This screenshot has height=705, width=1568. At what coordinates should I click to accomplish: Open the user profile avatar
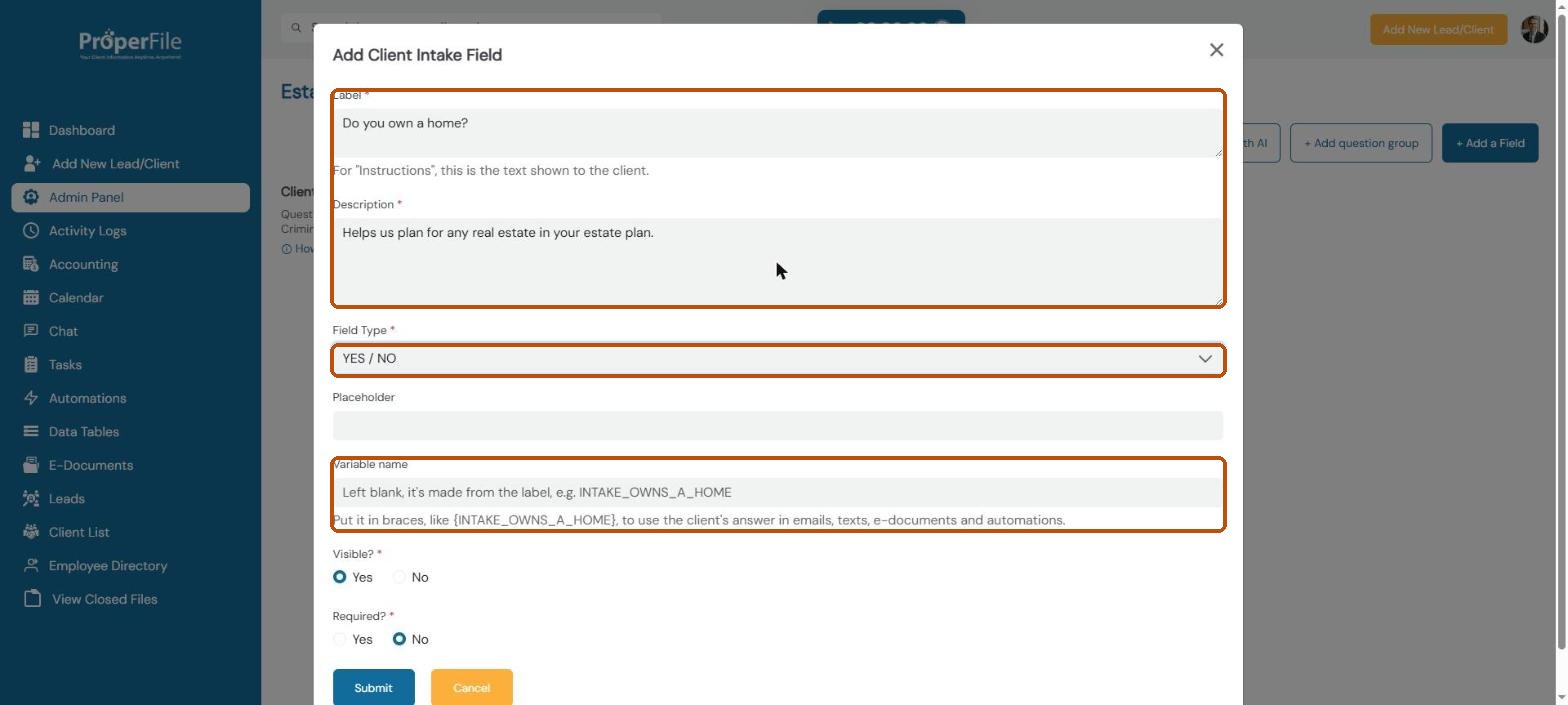[x=1534, y=29]
